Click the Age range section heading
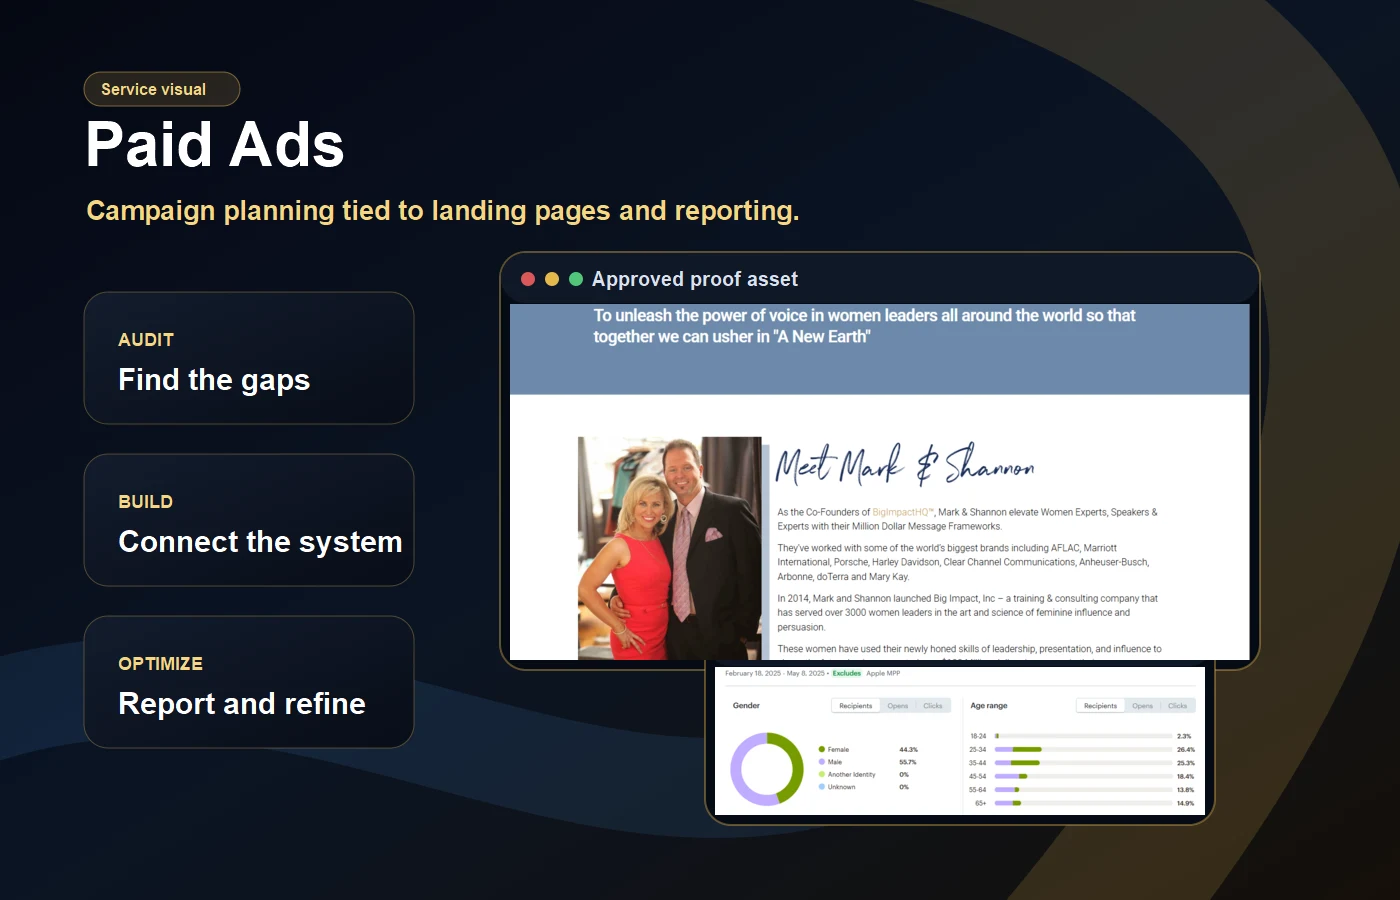This screenshot has height=900, width=1400. [x=989, y=706]
